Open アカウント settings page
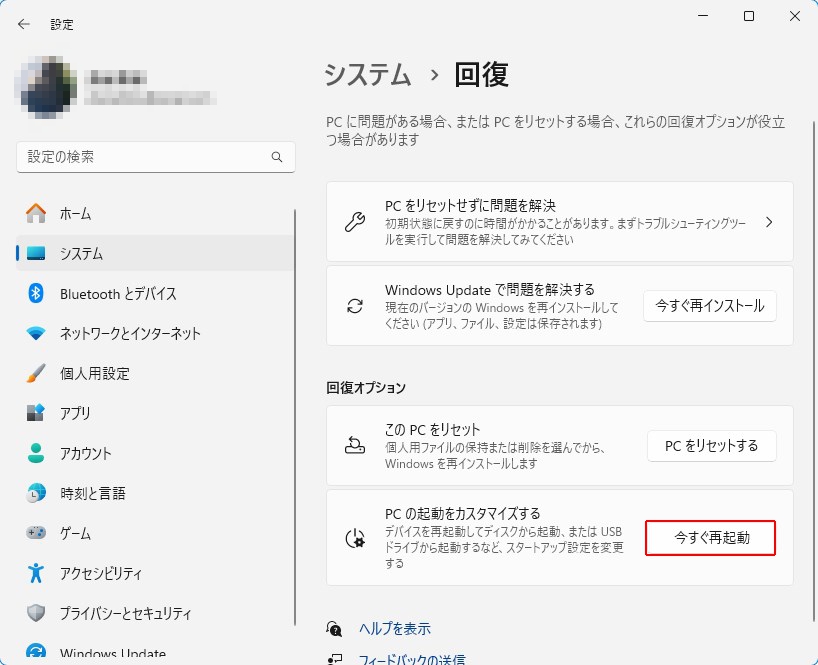Viewport: 818px width, 665px height. (x=86, y=453)
